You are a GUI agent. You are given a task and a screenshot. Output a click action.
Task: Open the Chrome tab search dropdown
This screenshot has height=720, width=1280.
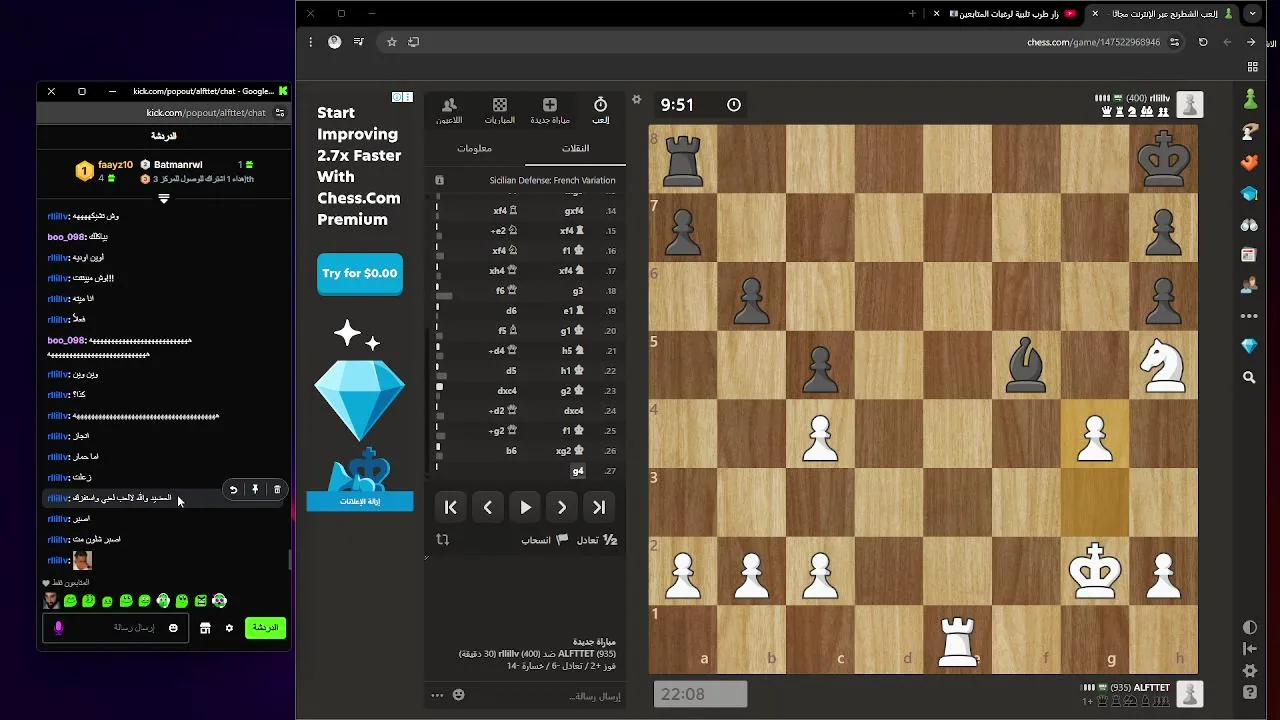pyautogui.click(x=1252, y=14)
